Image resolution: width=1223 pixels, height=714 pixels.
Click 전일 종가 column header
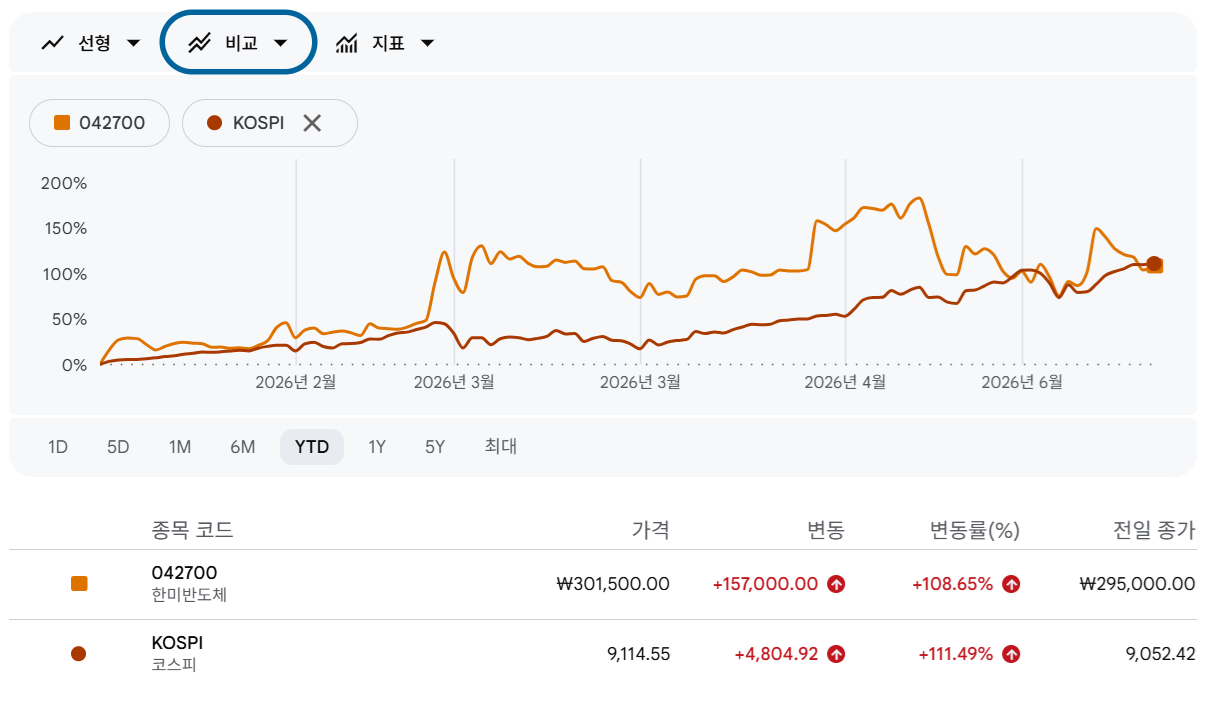1155,530
